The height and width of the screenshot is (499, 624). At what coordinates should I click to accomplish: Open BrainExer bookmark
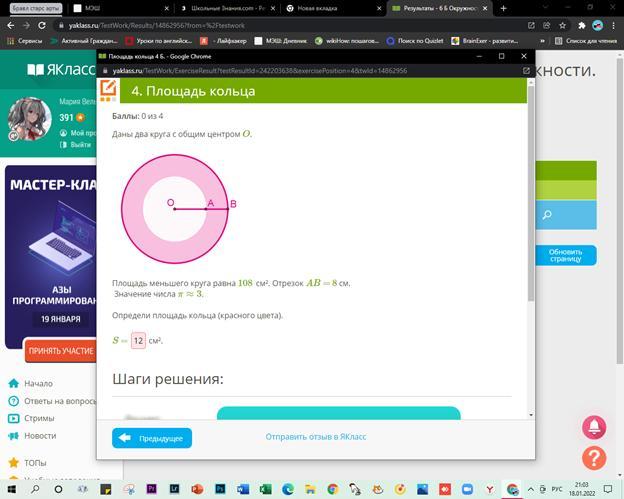click(x=485, y=41)
